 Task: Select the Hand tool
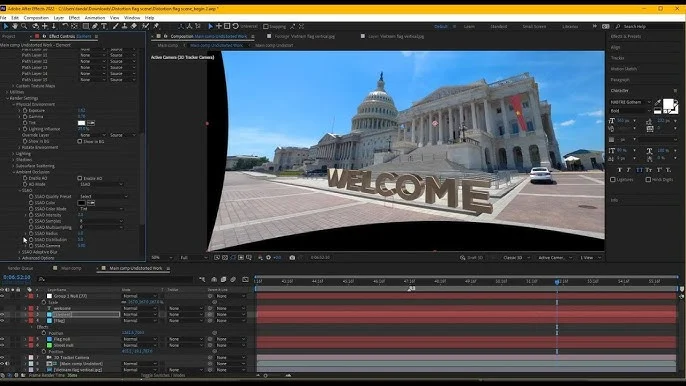(15, 26)
